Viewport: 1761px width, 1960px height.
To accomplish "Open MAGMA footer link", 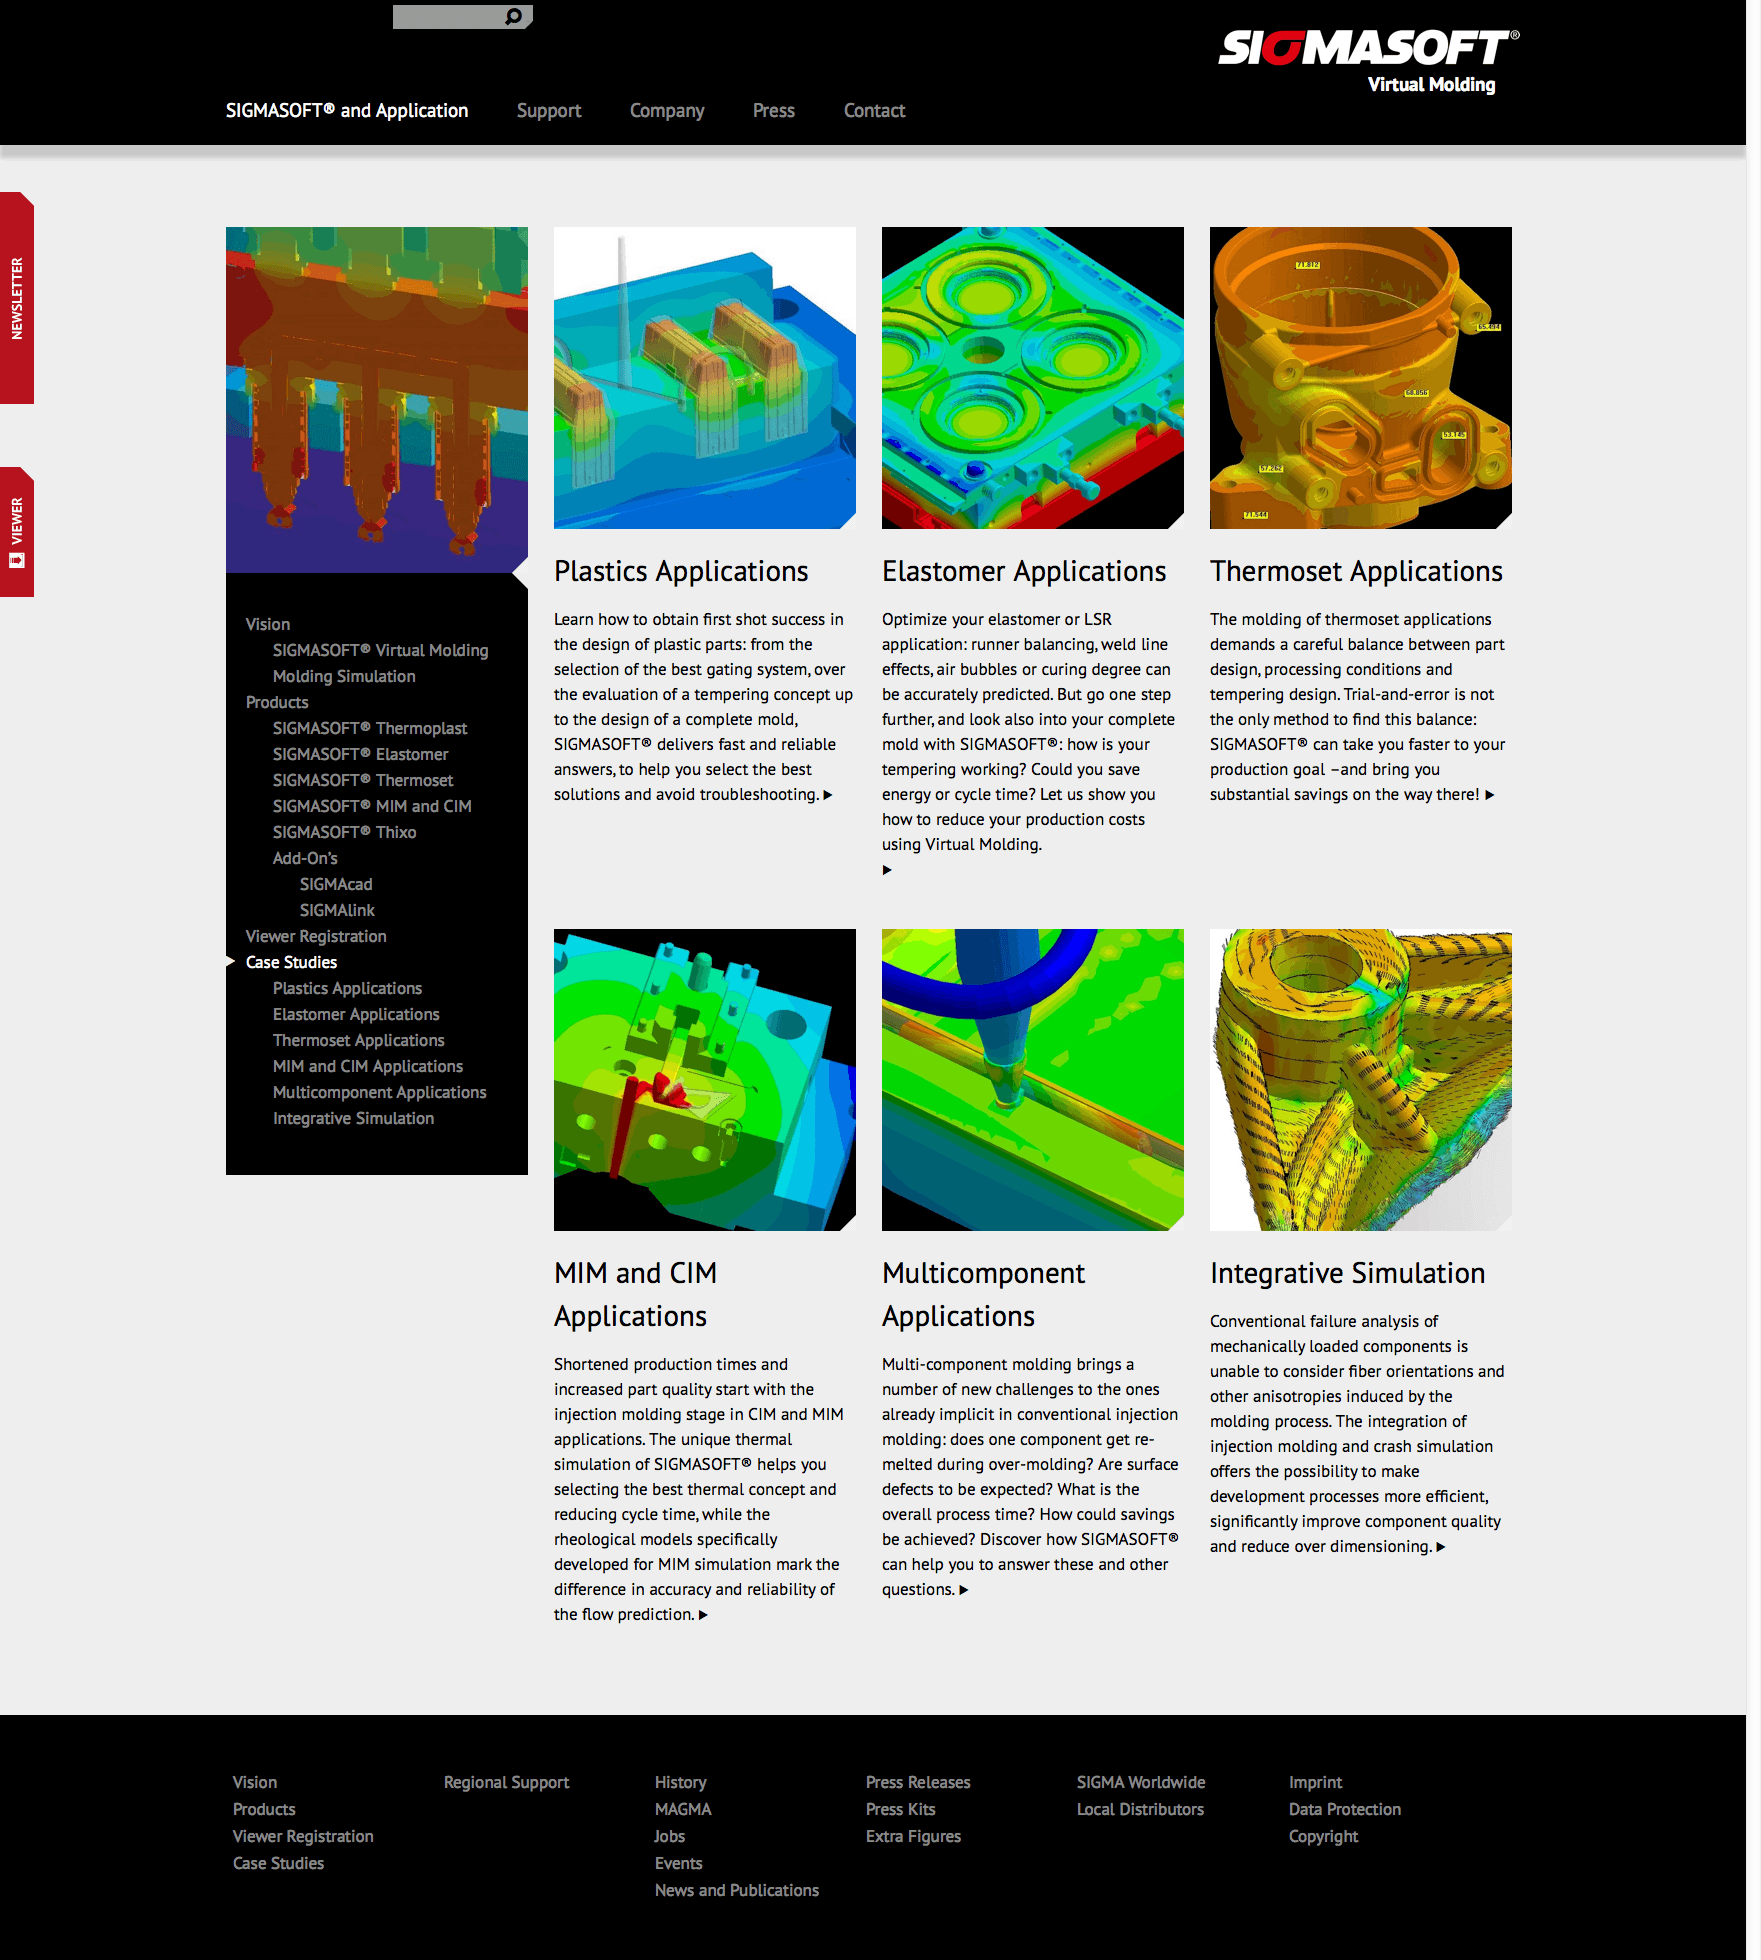I will 683,1809.
